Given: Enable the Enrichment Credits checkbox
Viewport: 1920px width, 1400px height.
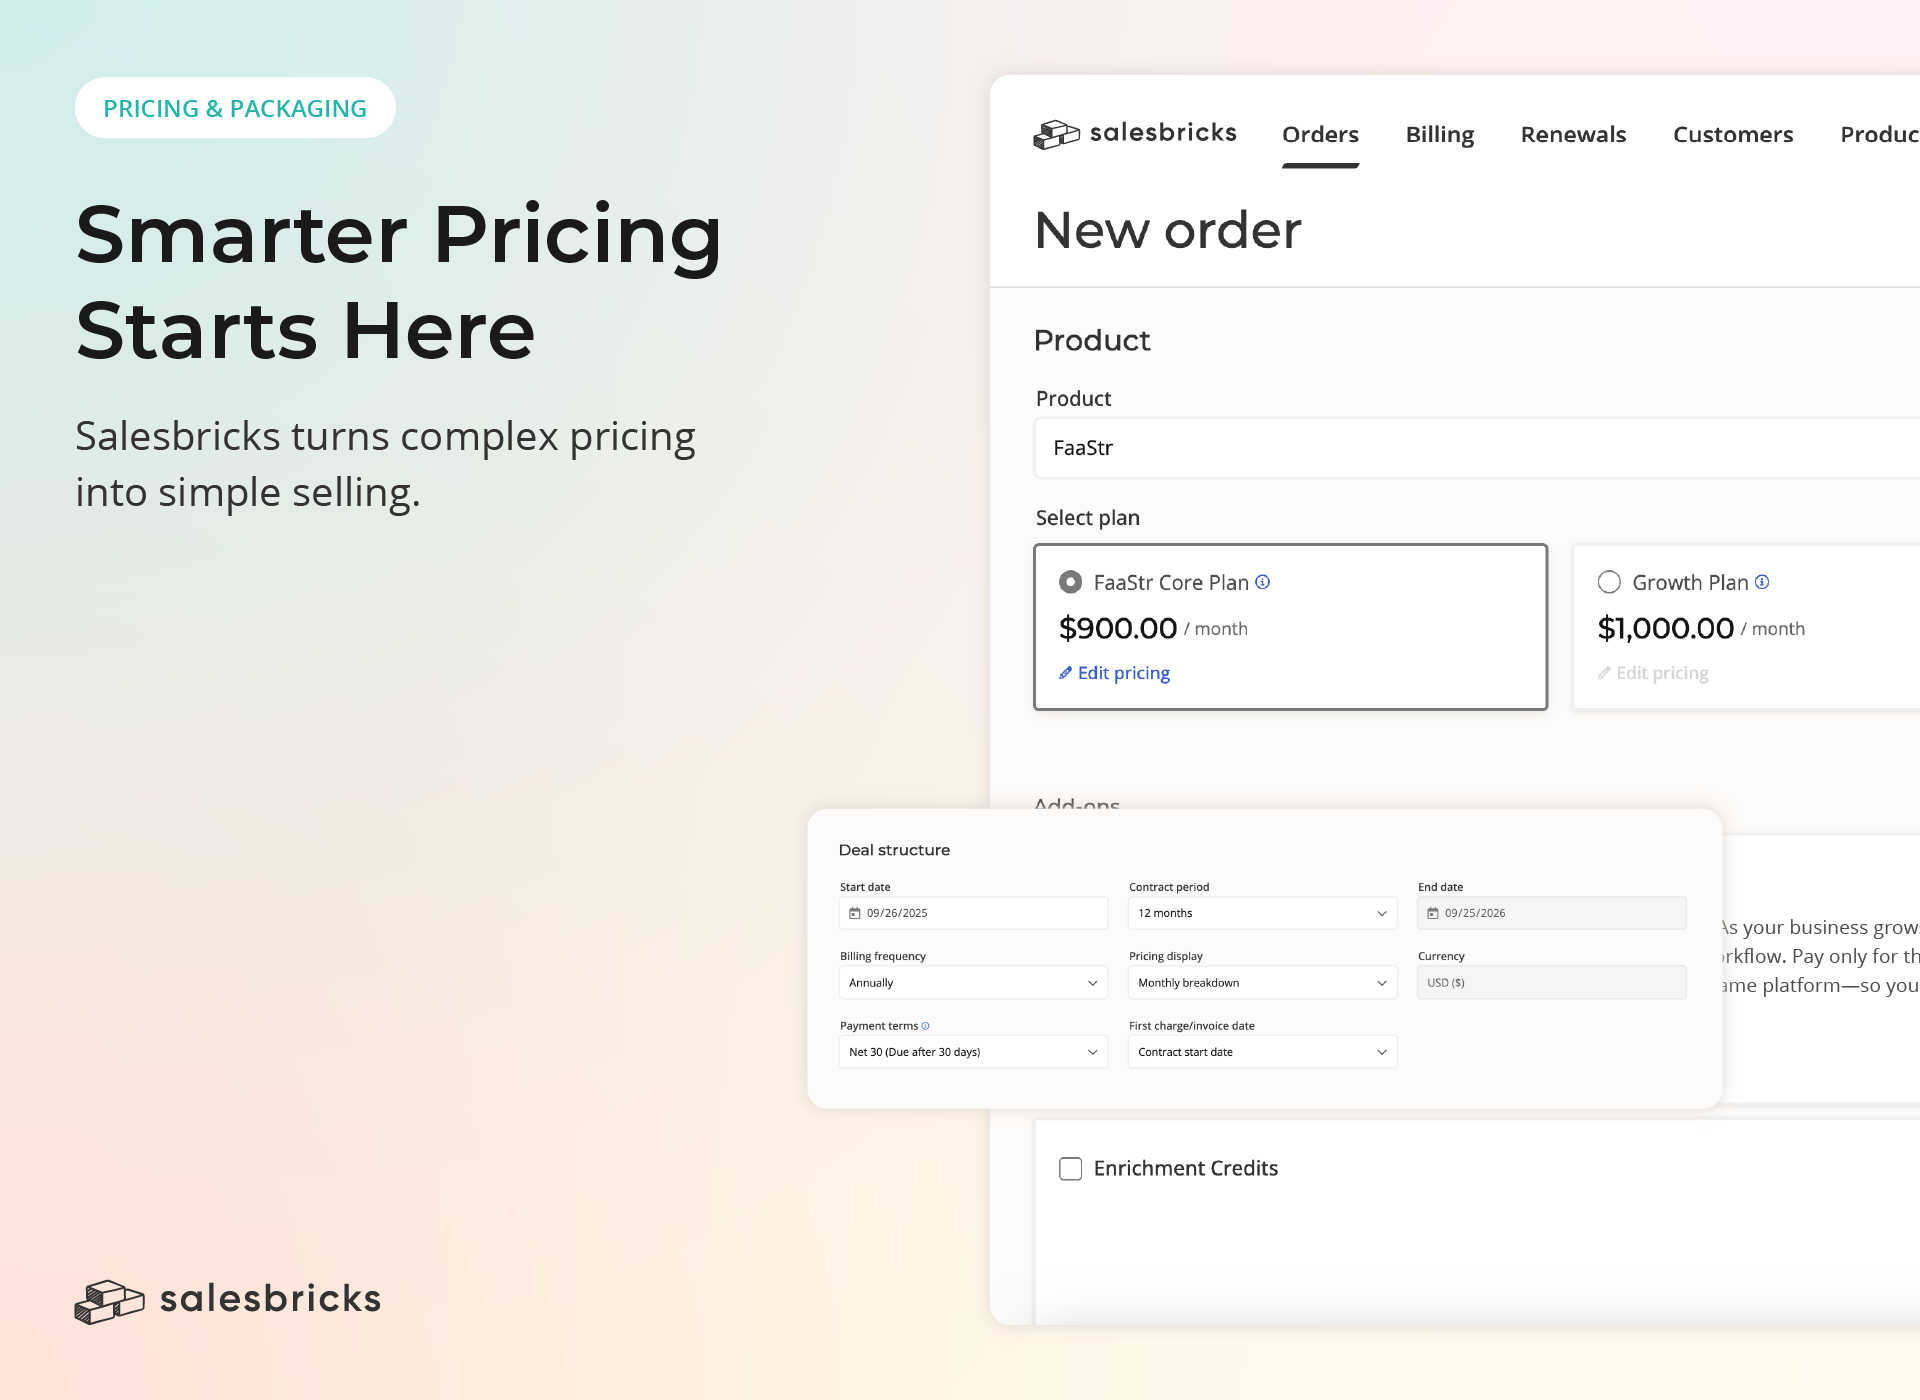Looking at the screenshot, I should tap(1070, 1169).
